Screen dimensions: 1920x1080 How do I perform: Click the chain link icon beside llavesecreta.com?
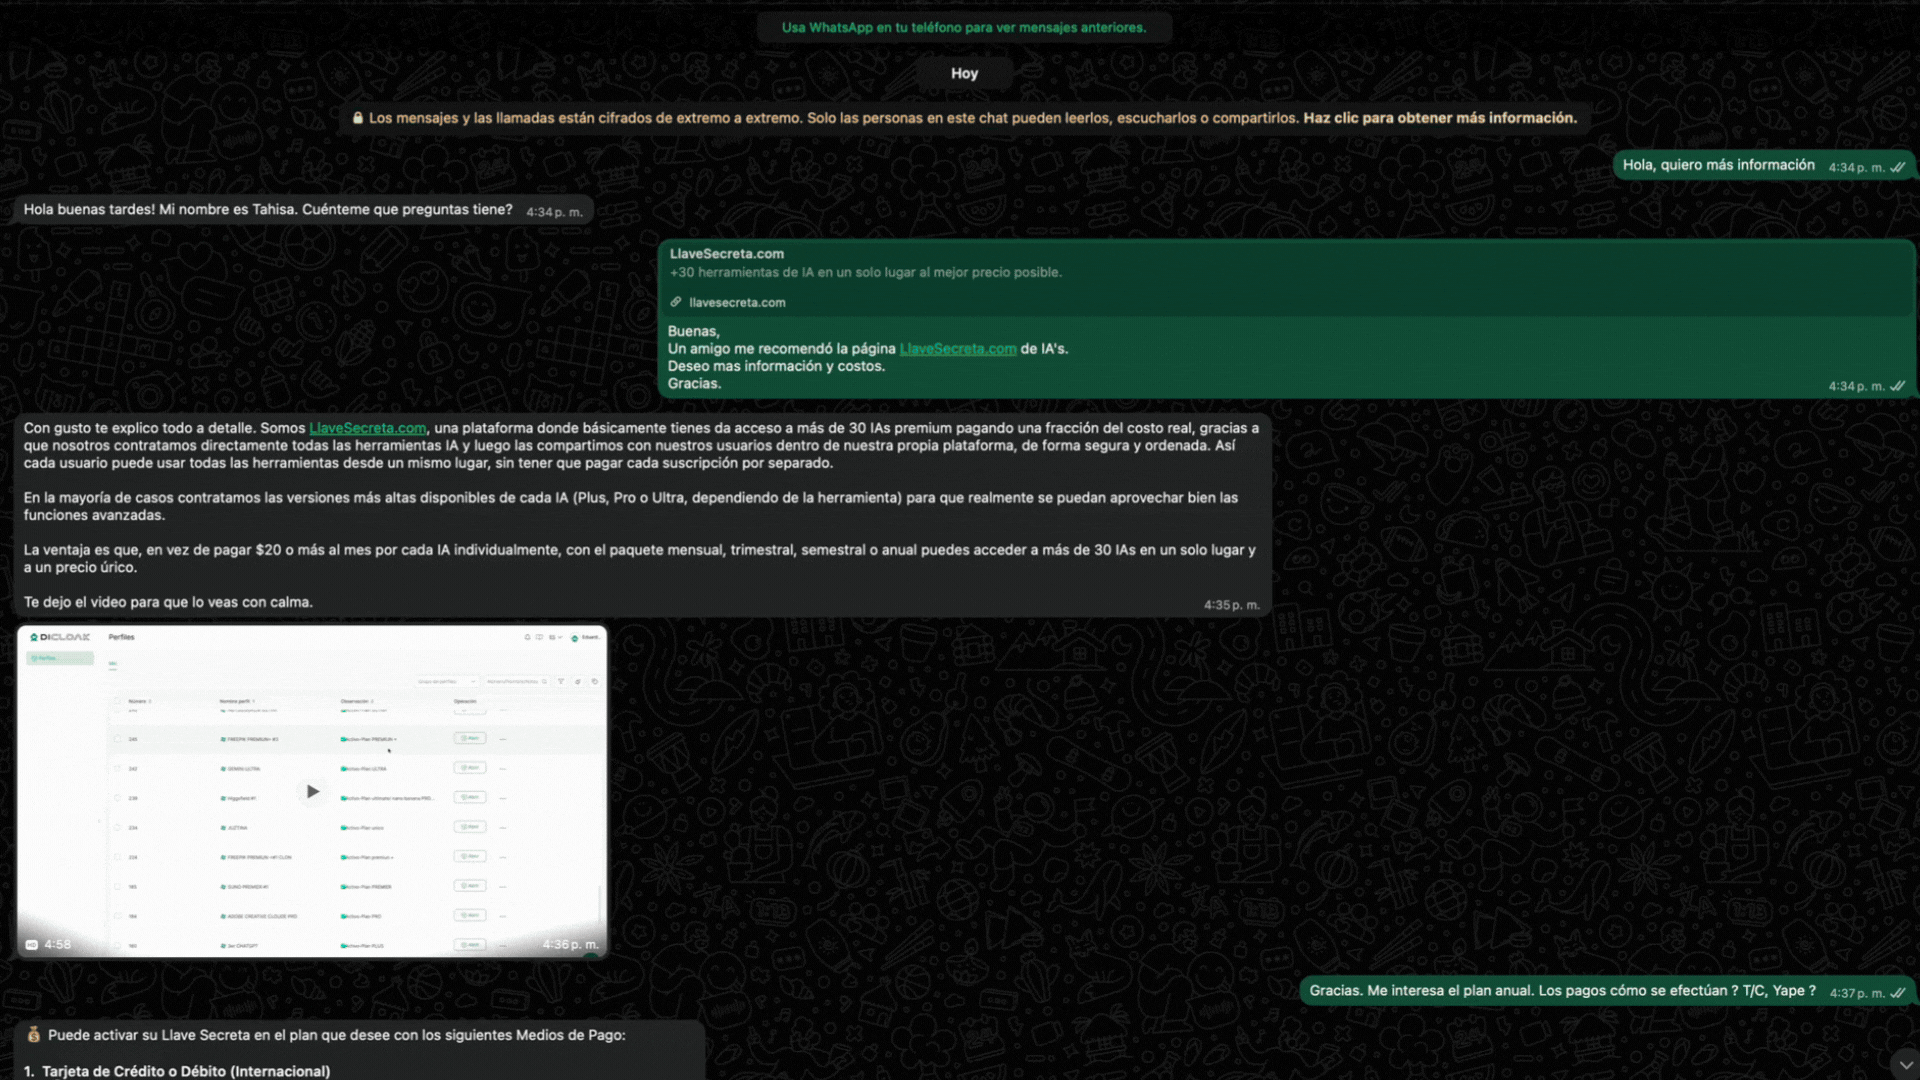[x=676, y=302]
